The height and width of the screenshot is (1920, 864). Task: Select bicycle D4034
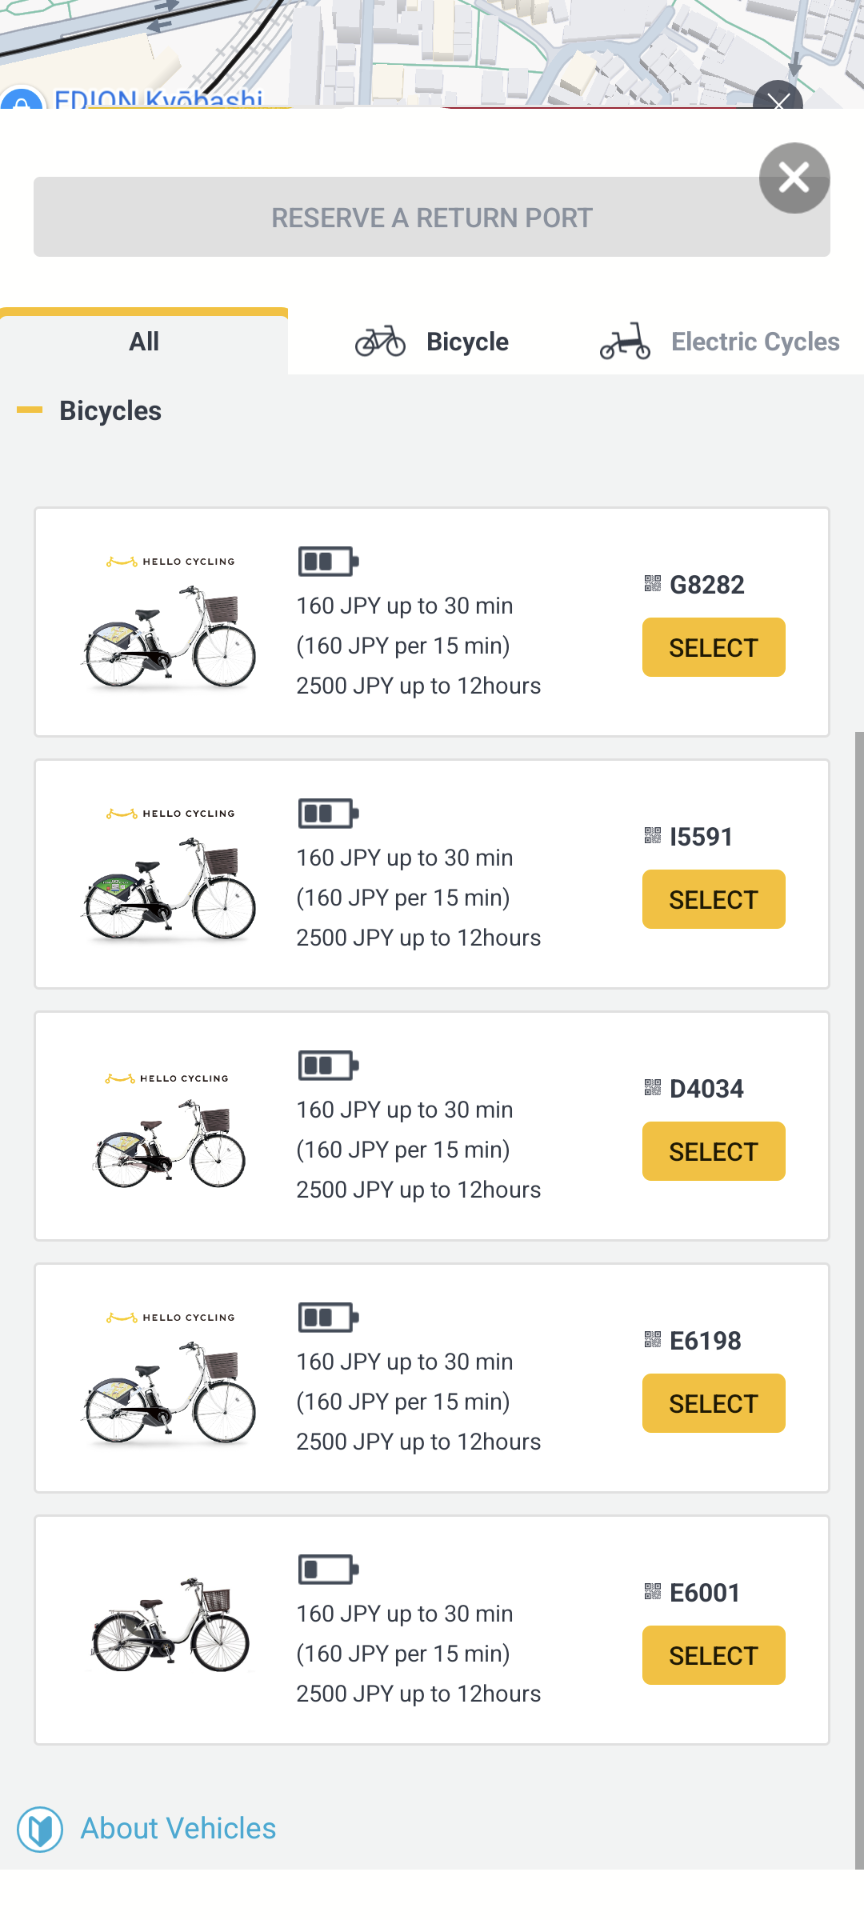coord(713,1152)
